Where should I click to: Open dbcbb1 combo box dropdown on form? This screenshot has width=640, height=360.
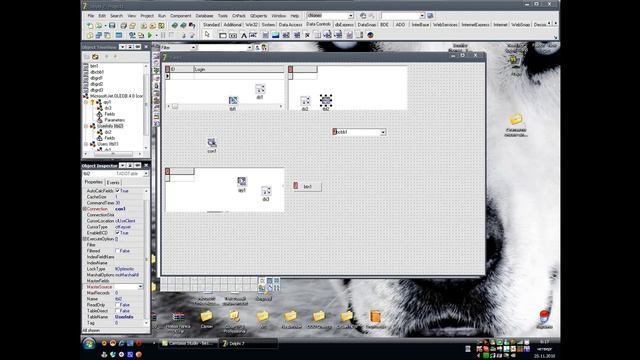tap(383, 132)
